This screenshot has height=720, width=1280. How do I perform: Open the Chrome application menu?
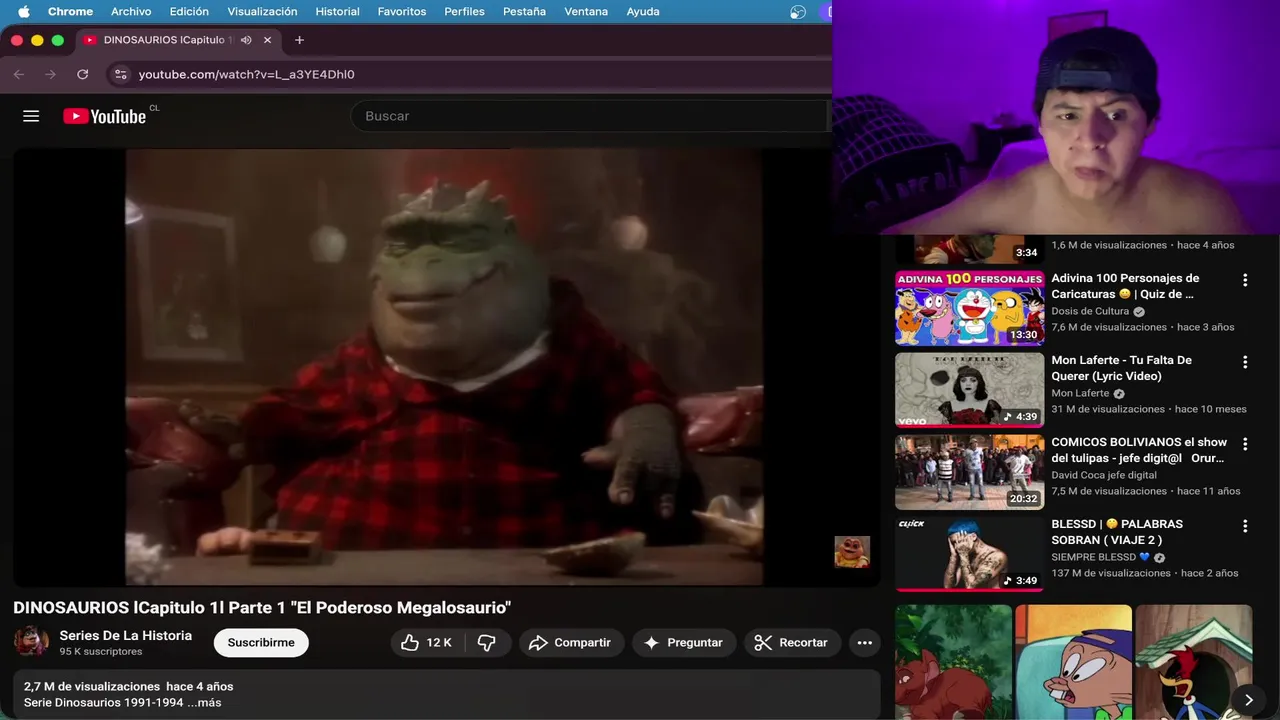coord(70,12)
